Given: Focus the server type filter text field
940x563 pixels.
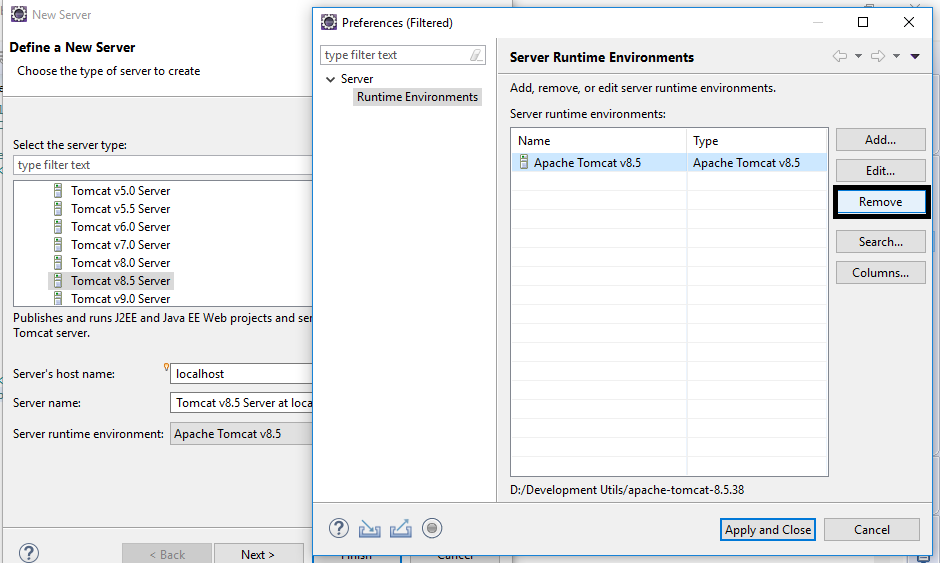Looking at the screenshot, I should coord(163,165).
